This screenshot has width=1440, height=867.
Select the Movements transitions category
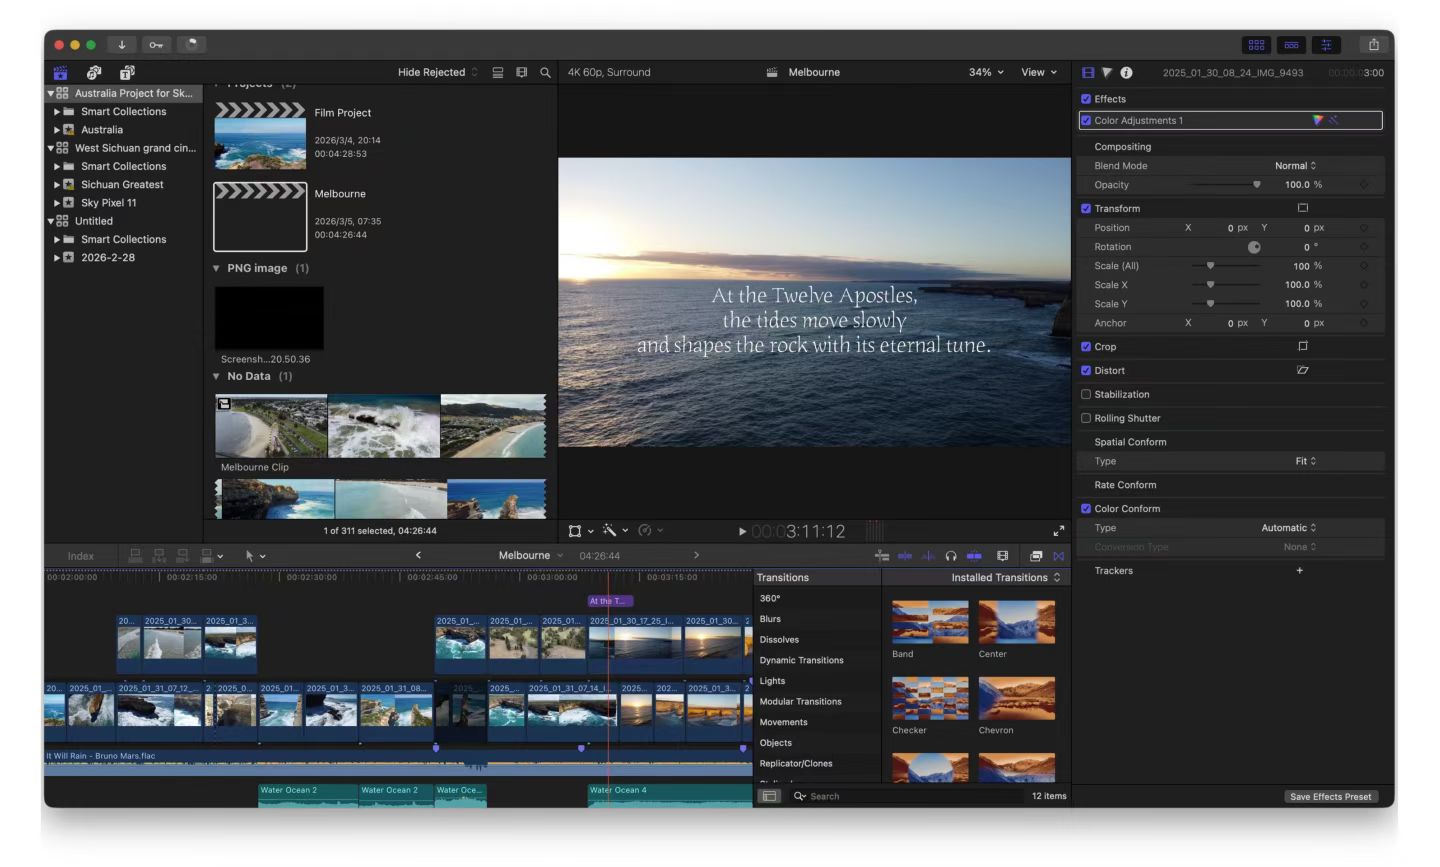click(x=783, y=722)
